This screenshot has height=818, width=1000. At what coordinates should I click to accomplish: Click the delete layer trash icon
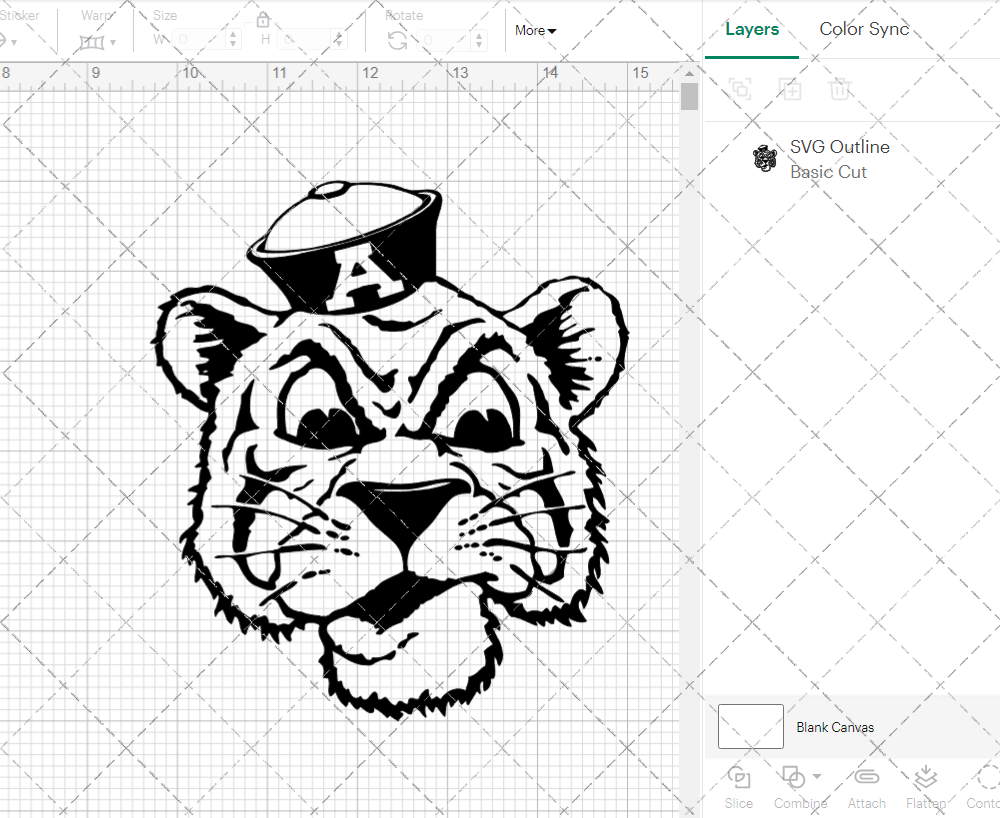841,89
